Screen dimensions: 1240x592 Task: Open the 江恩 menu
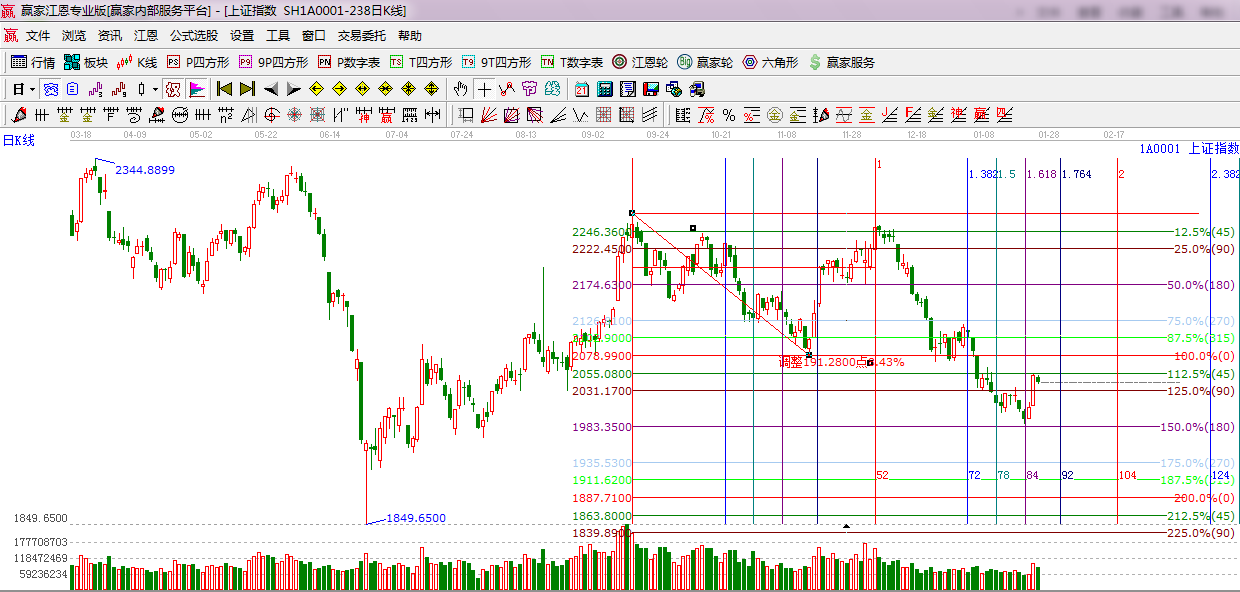click(x=146, y=35)
